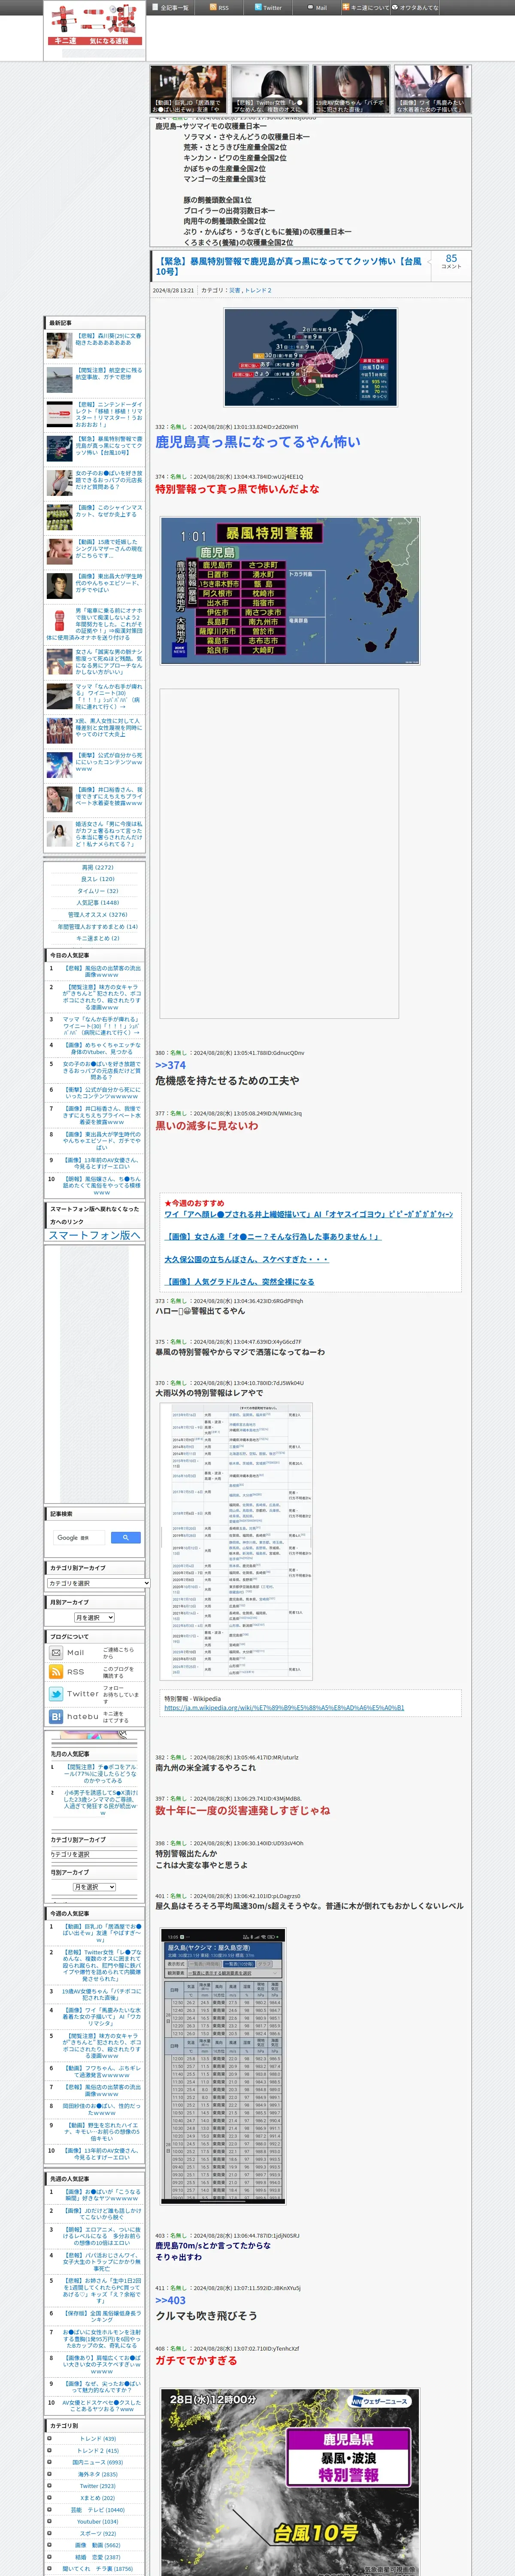
Task: Open Twitter text link in top menu
Action: pyautogui.click(x=272, y=8)
